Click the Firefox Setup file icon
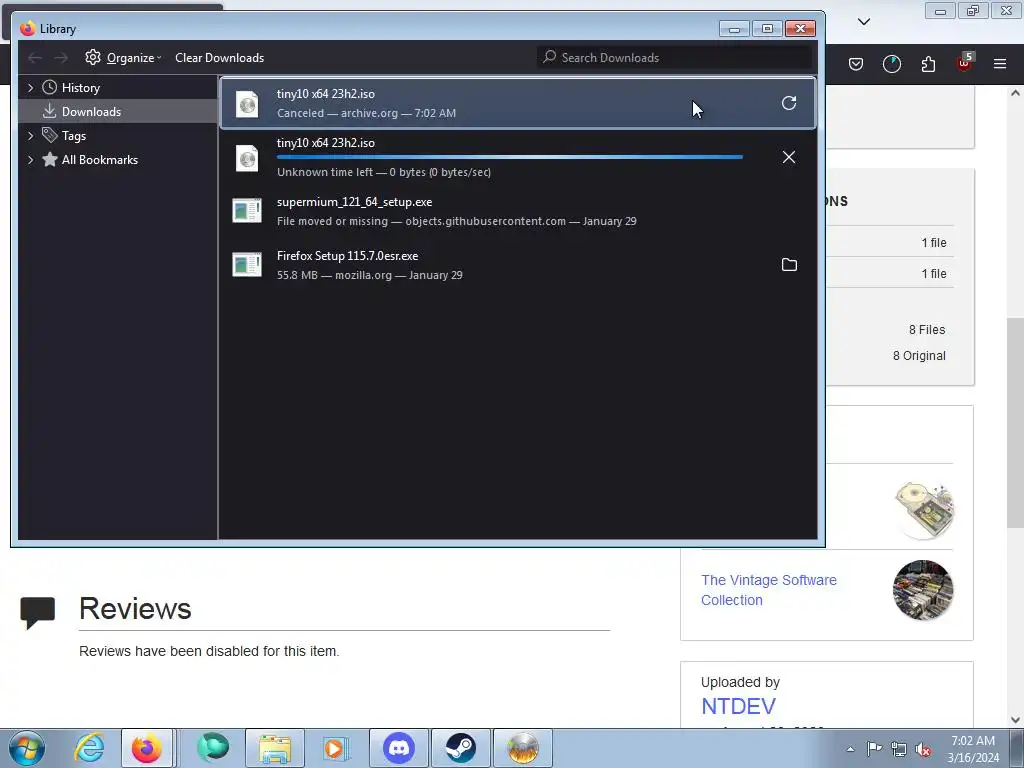Image resolution: width=1024 pixels, height=768 pixels. point(247,264)
